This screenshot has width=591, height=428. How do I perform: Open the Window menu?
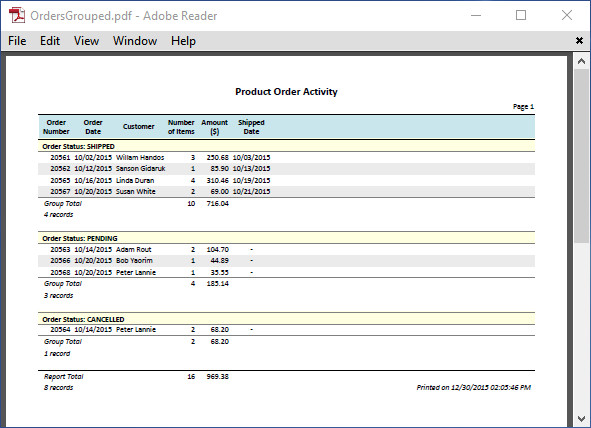coord(135,41)
